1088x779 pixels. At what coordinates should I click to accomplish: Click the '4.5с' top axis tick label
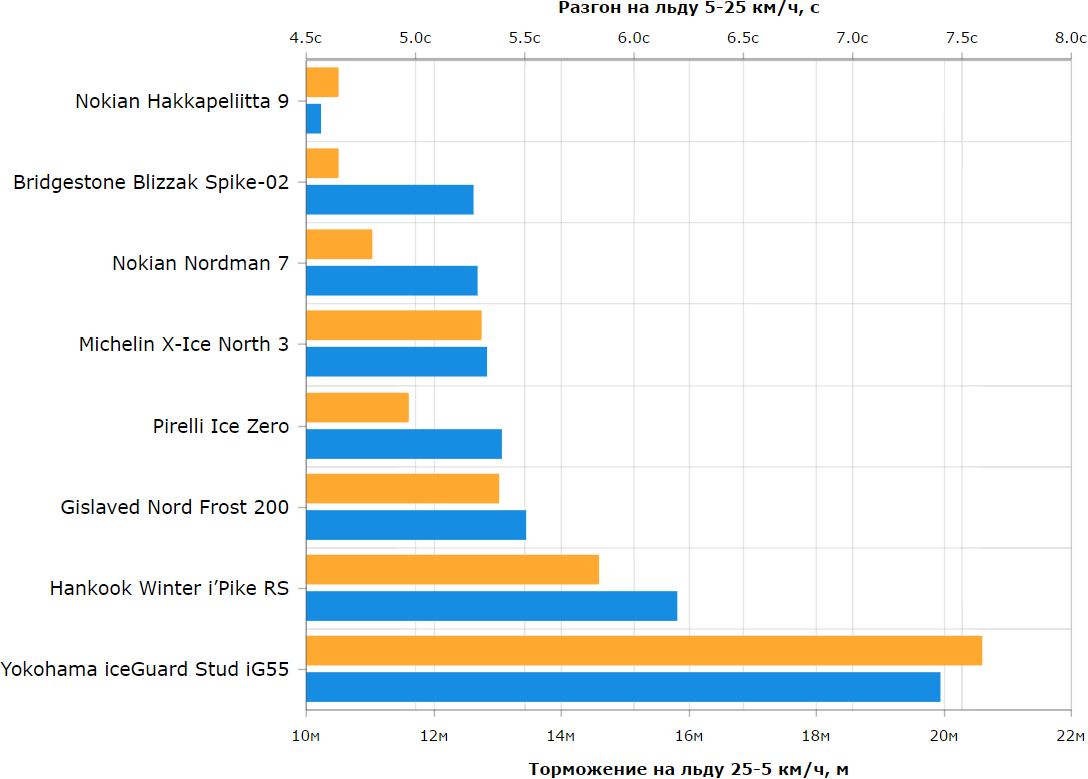(306, 37)
